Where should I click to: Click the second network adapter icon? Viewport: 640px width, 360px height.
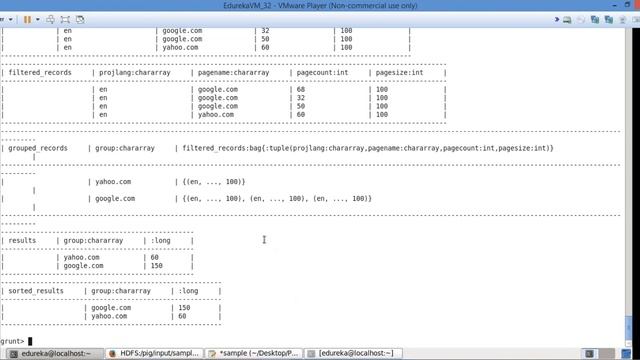609,20
